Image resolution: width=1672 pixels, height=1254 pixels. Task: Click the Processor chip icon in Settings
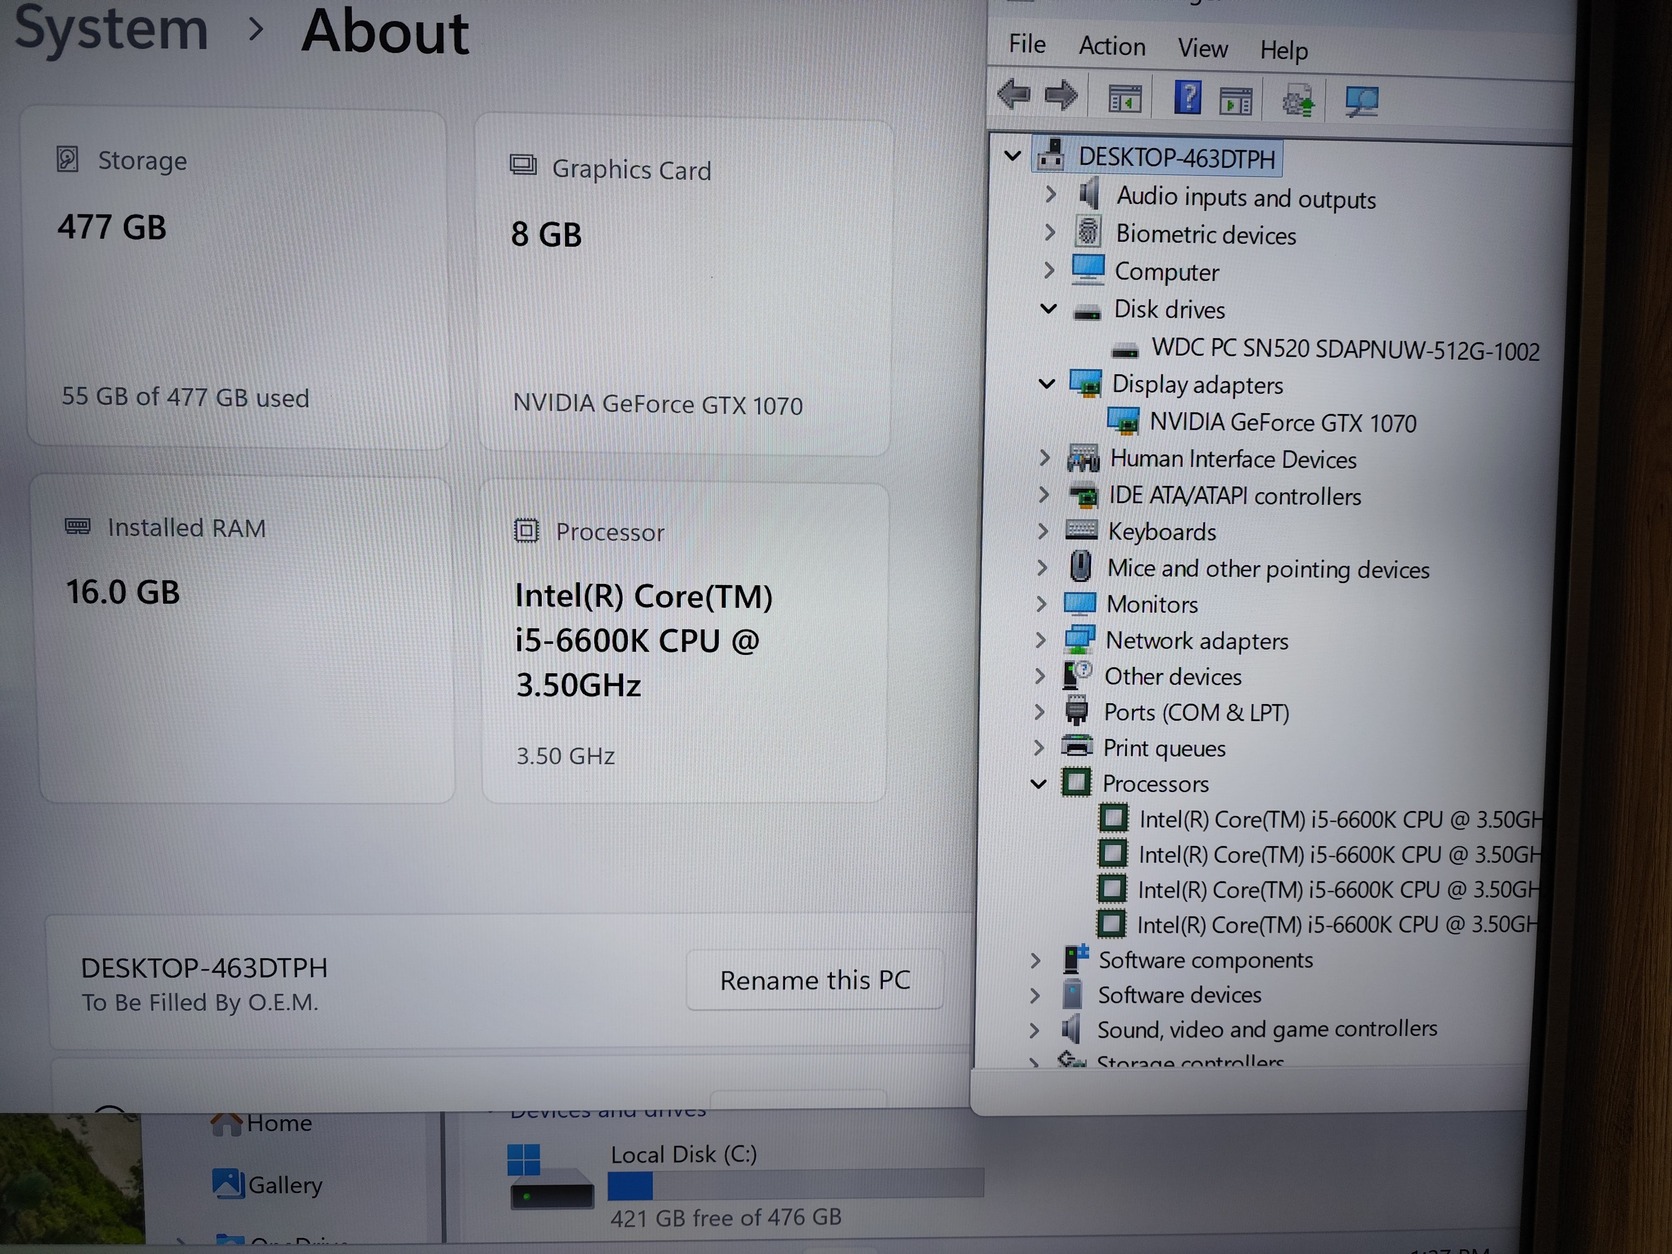[x=526, y=530]
